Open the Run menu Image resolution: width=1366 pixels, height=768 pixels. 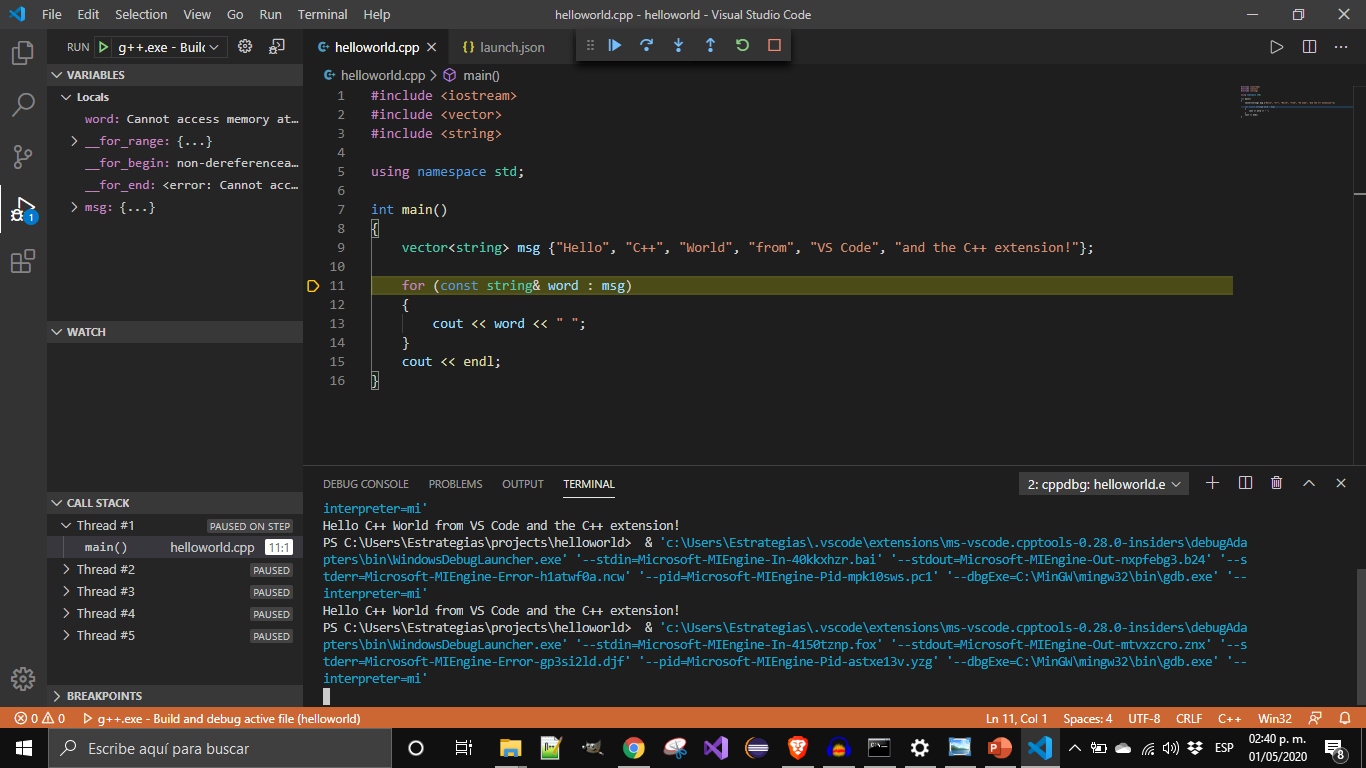(270, 14)
